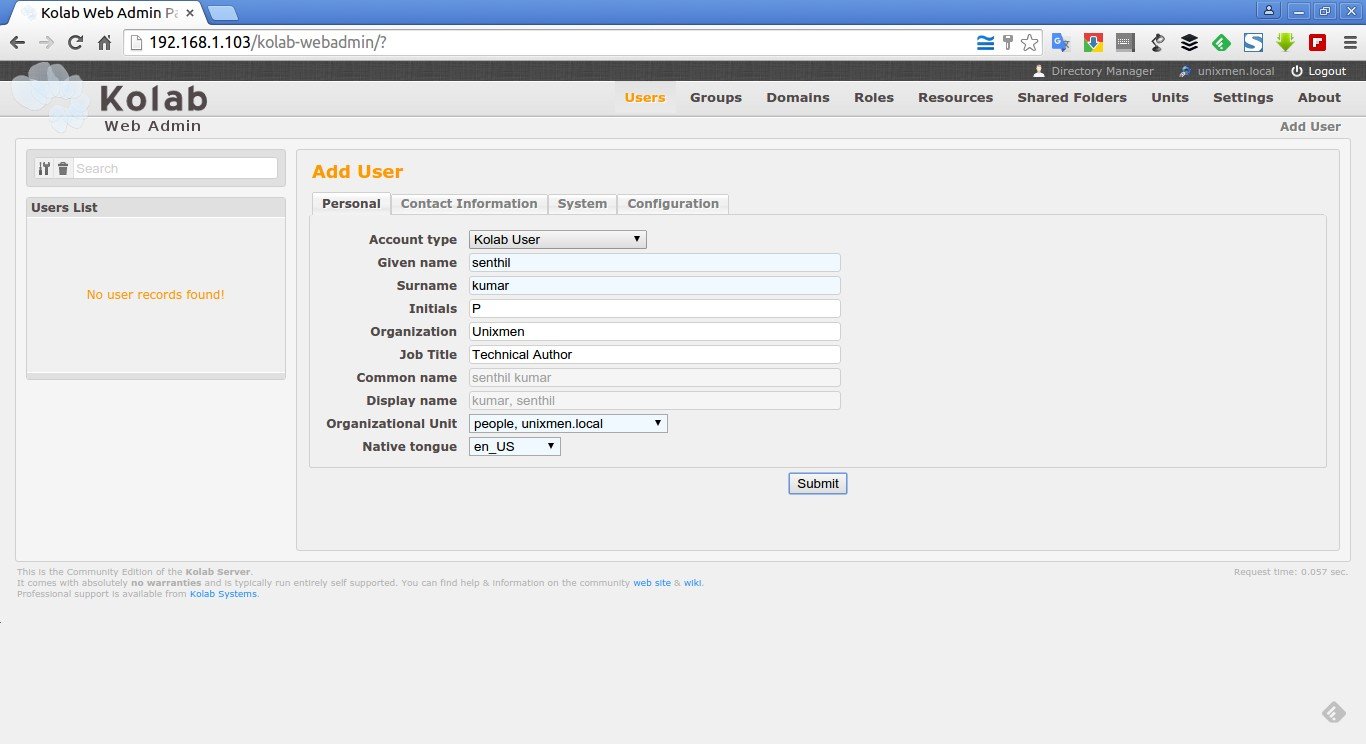Screen dimensions: 1366x744
Task: Click the Surname field
Action: 654,286
